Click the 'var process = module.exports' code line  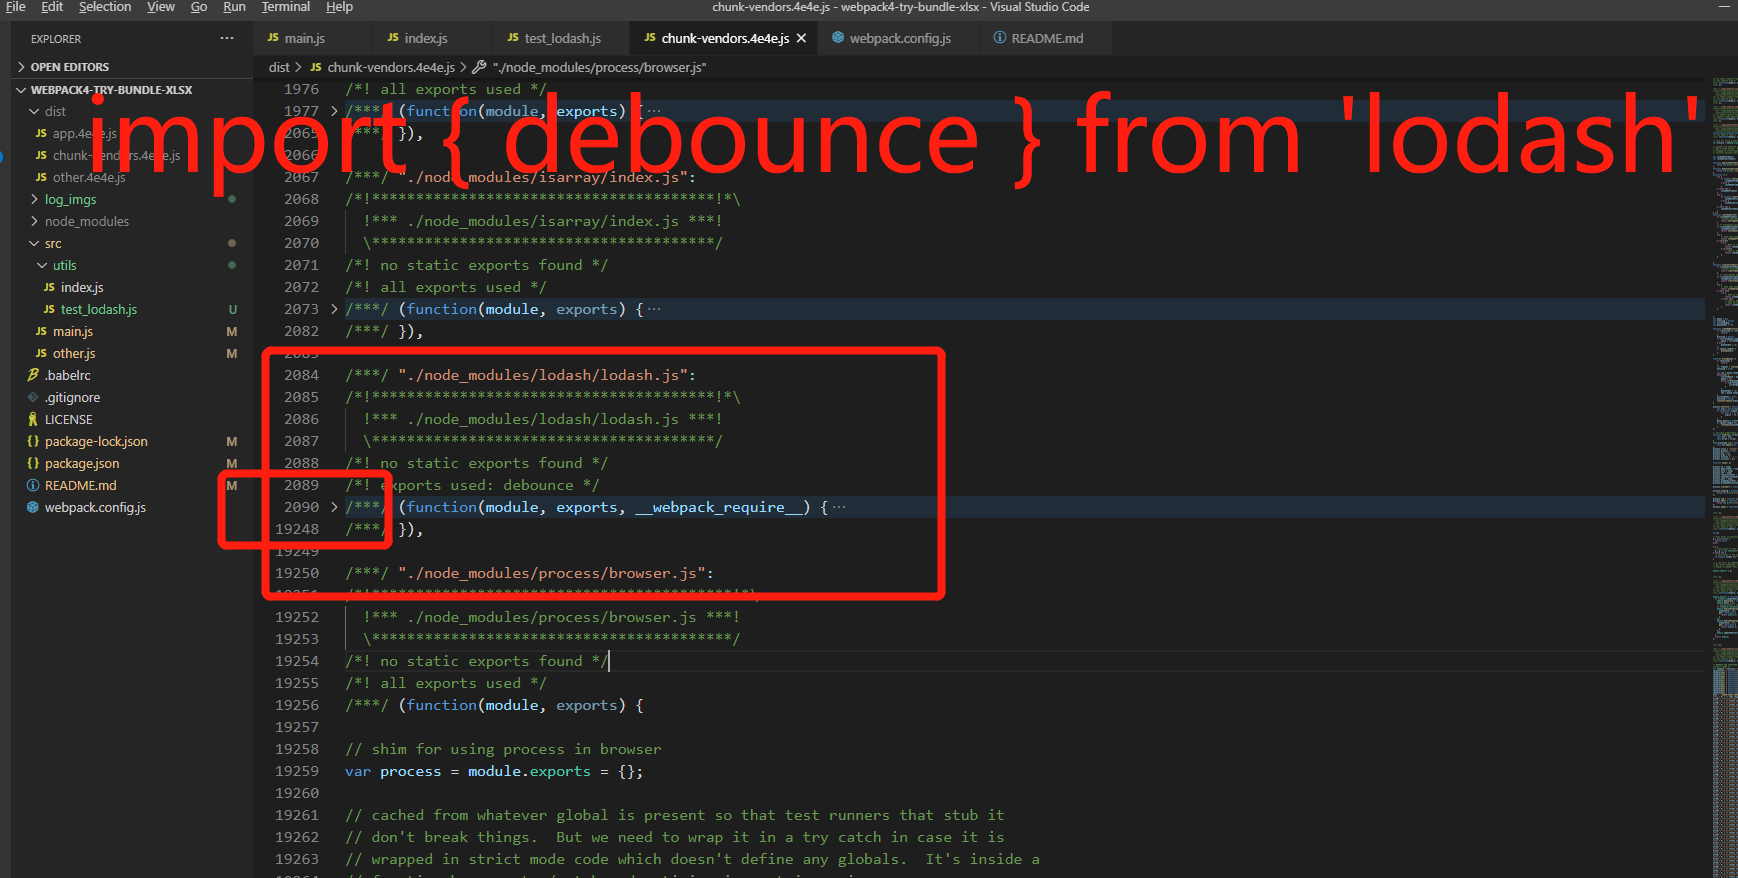[494, 771]
